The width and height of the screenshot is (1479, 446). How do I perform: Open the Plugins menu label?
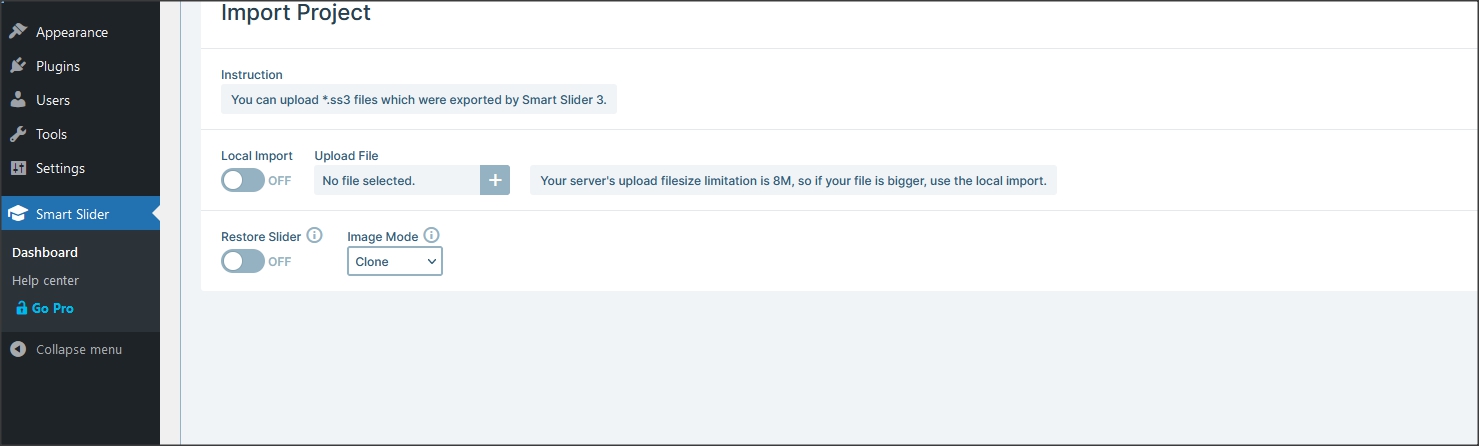coord(58,66)
